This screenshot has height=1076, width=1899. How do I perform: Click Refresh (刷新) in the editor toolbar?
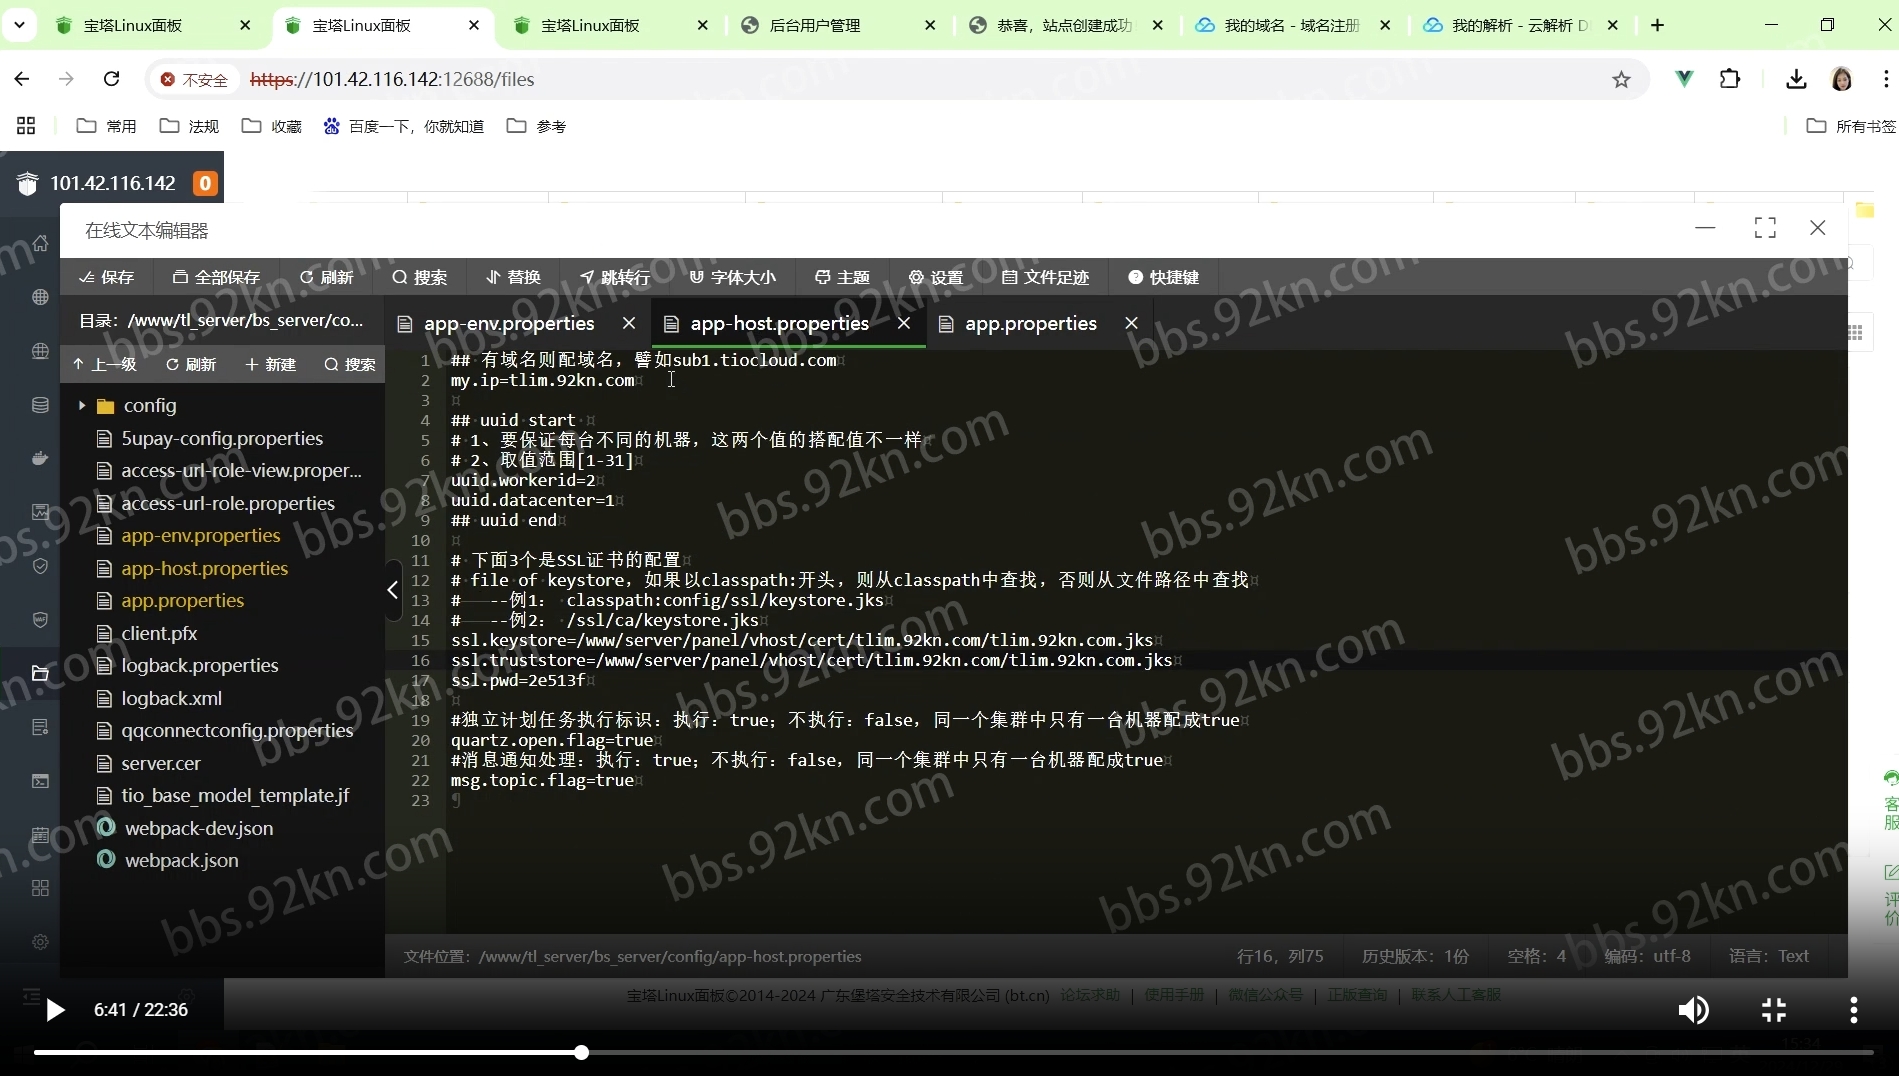[x=326, y=277]
